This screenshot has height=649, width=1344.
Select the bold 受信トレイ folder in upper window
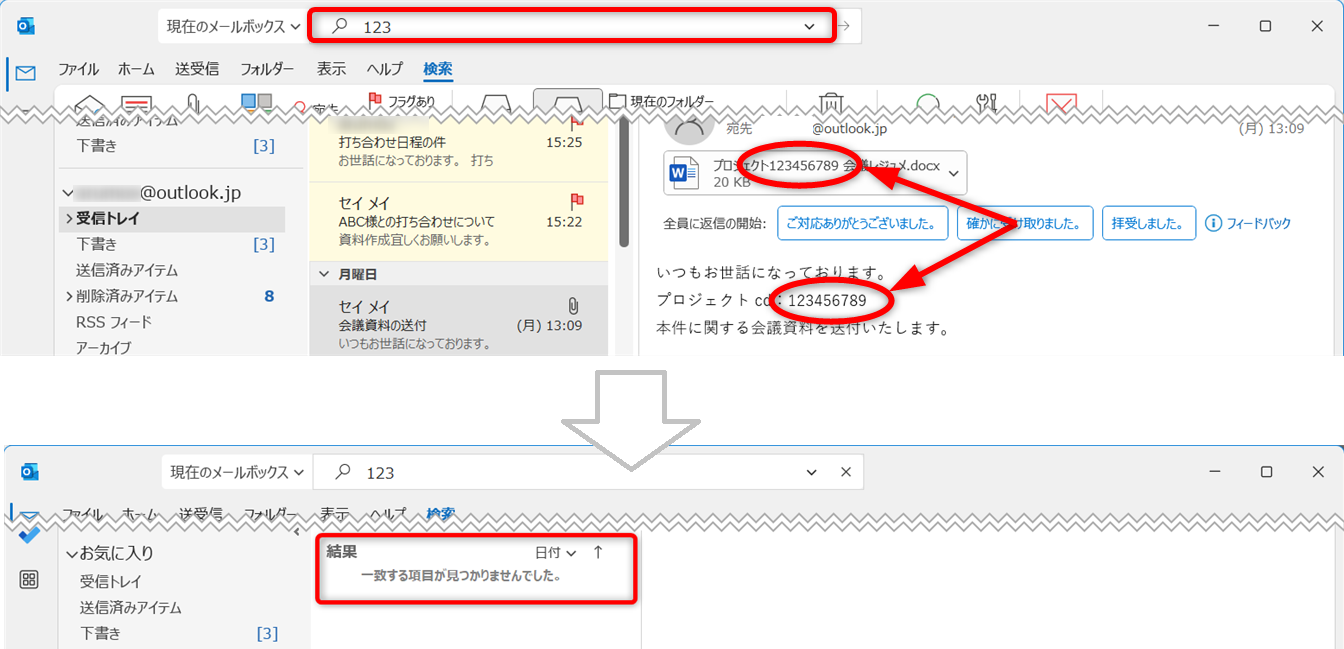[x=108, y=218]
